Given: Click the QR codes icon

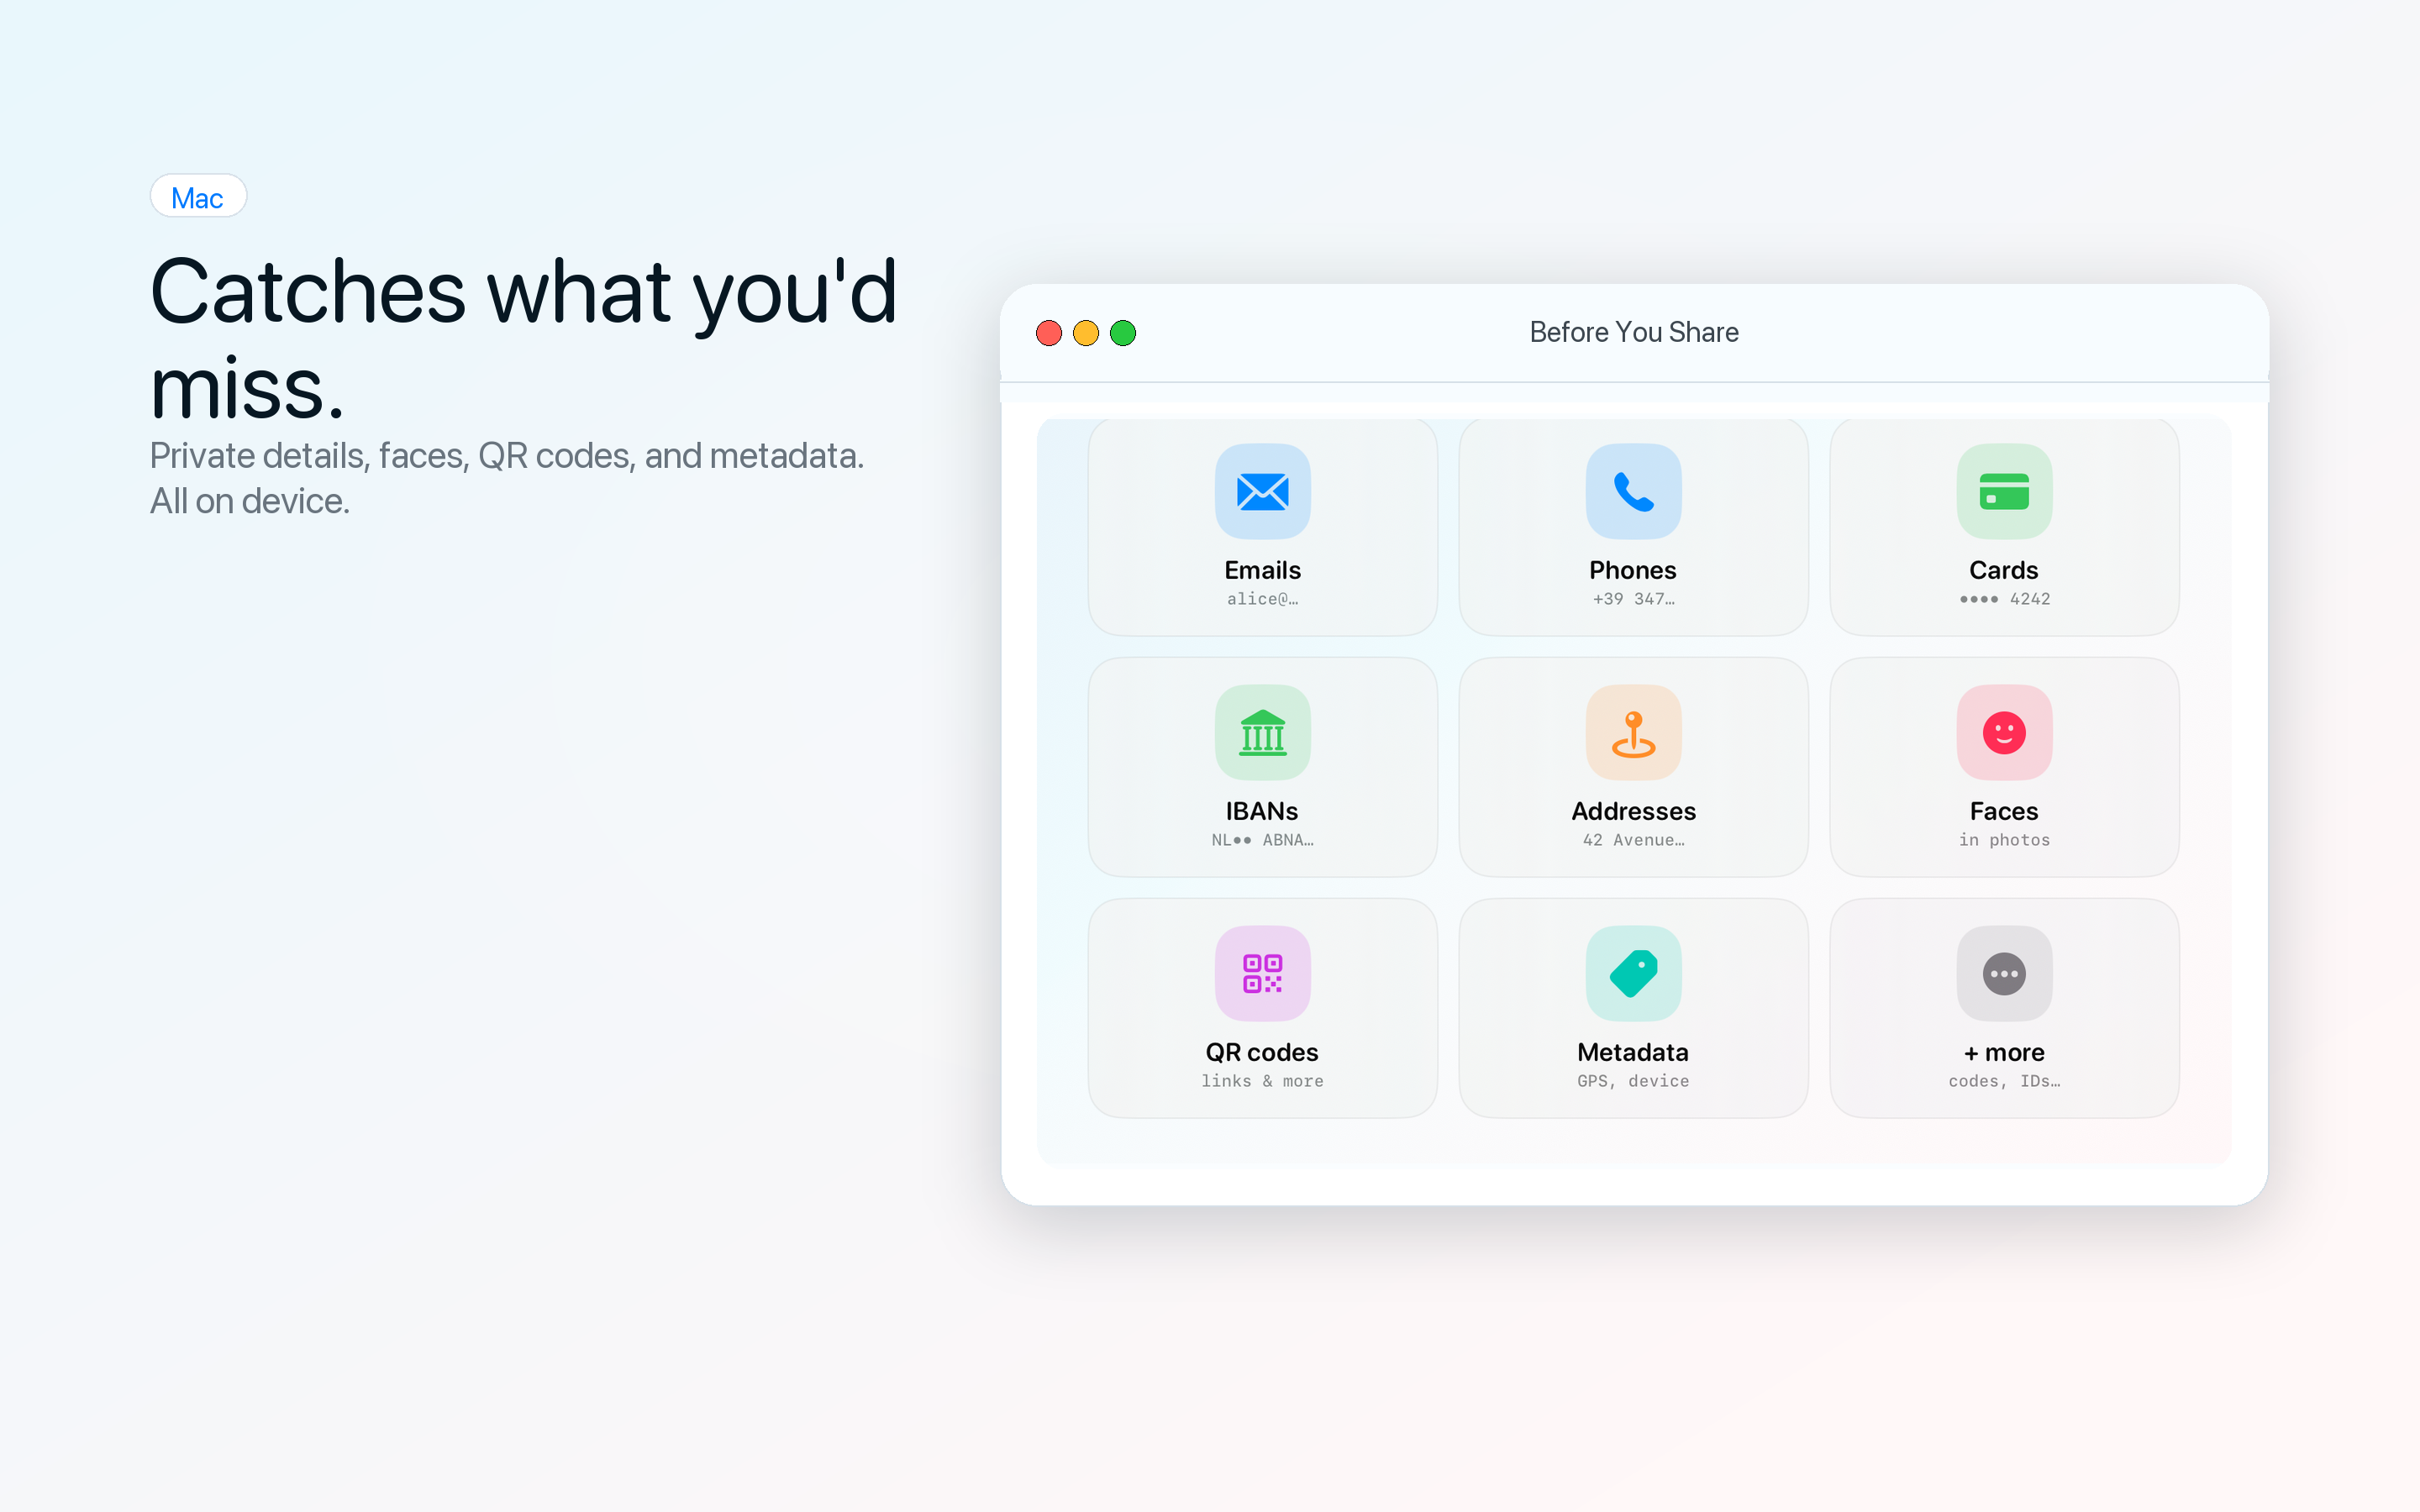Looking at the screenshot, I should click(x=1262, y=973).
